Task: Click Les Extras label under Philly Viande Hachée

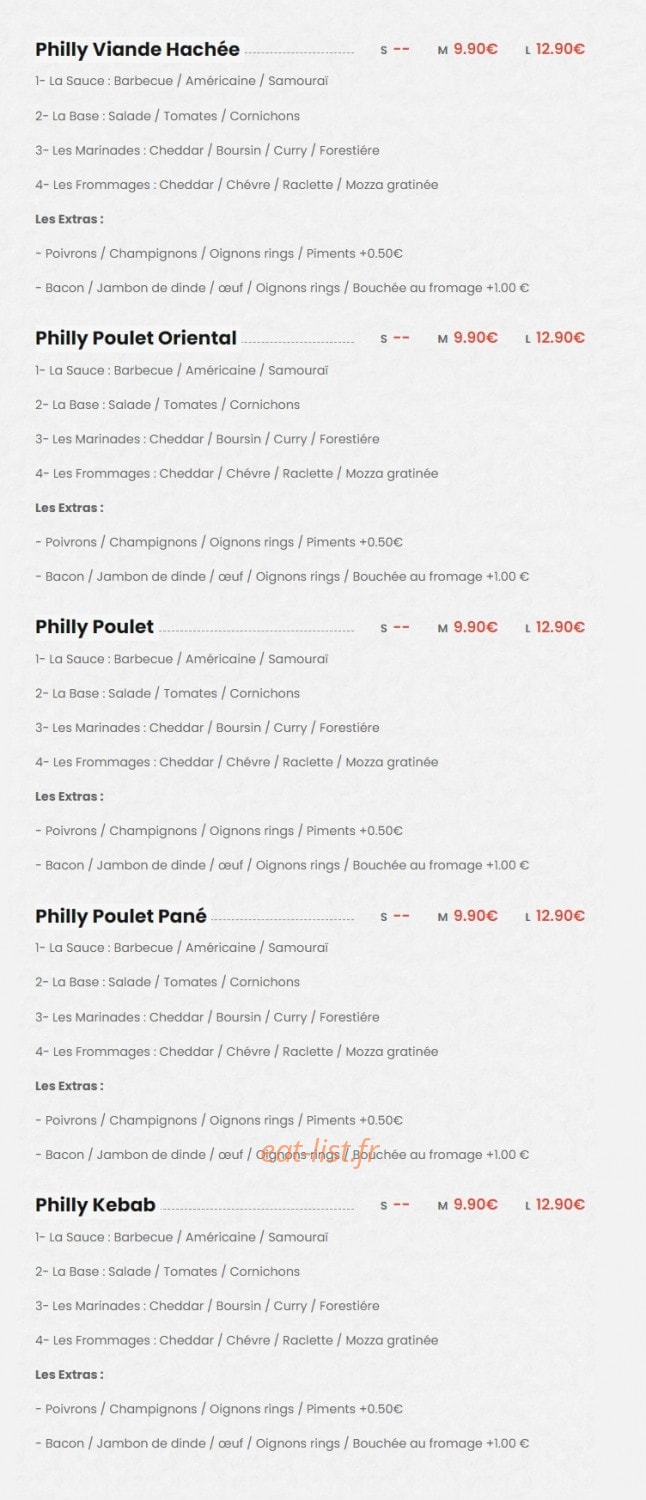Action: [69, 219]
